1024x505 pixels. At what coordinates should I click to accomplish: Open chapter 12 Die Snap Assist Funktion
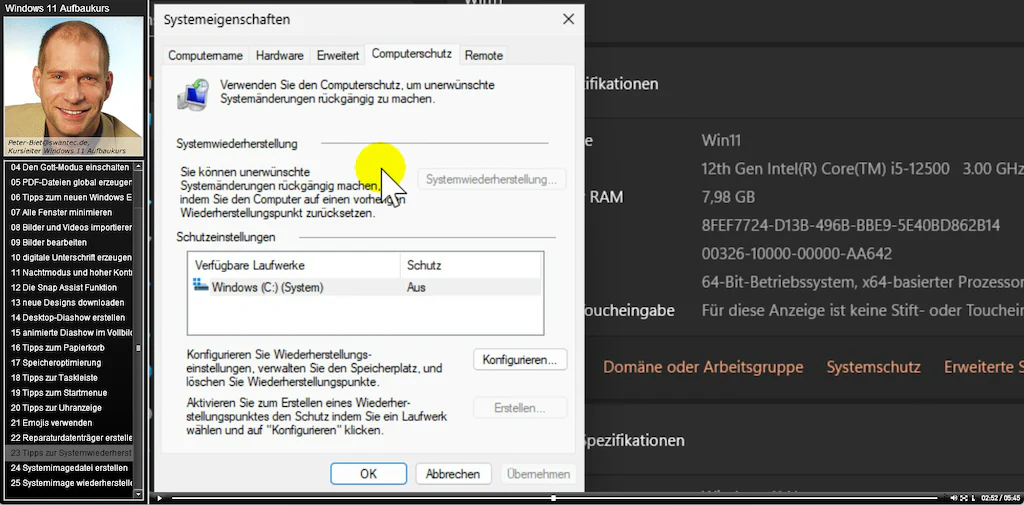point(69,287)
